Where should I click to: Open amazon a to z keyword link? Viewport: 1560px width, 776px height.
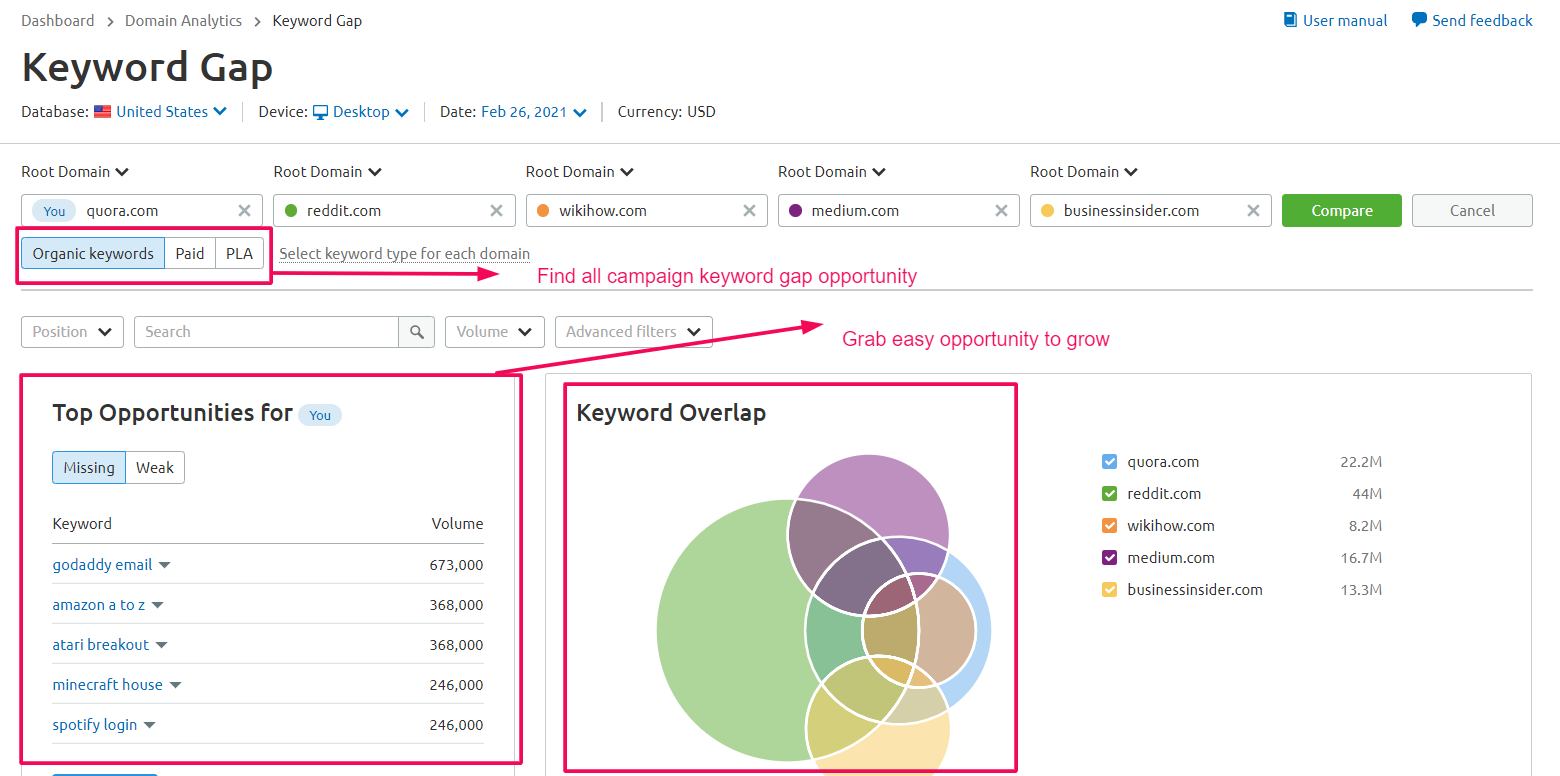pyautogui.click(x=98, y=605)
